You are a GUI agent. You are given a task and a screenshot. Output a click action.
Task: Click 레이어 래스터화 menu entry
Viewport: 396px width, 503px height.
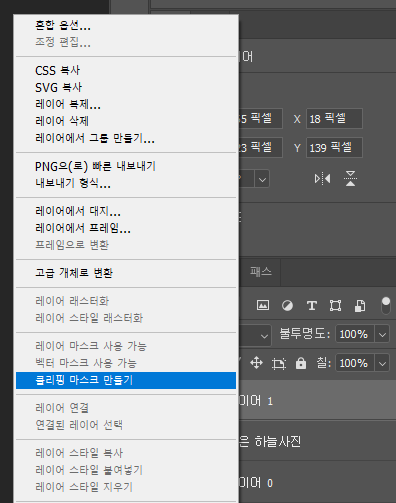126,301
